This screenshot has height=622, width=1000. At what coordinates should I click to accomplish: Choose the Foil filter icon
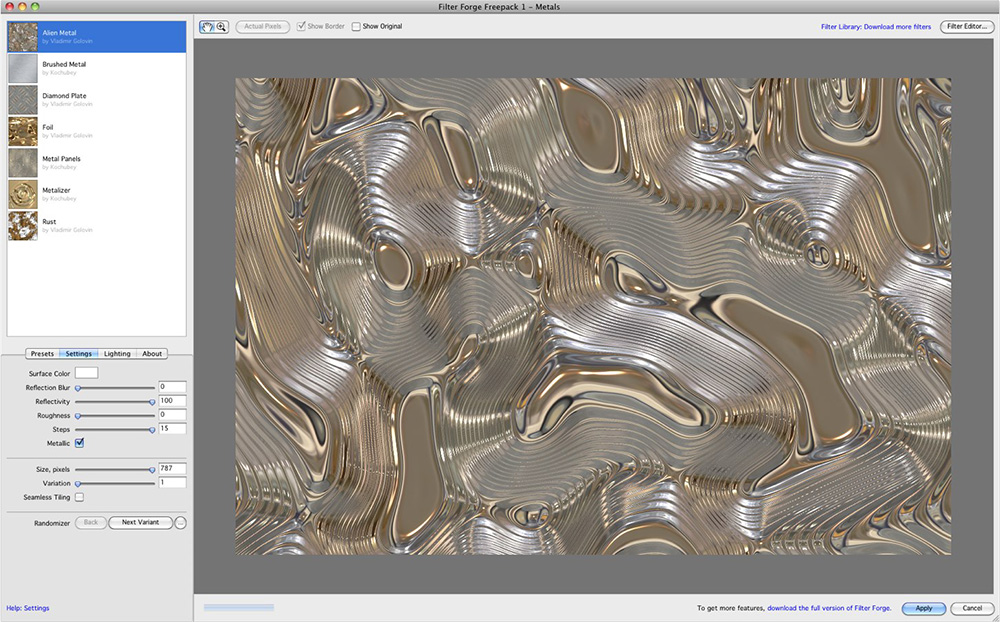click(23, 131)
